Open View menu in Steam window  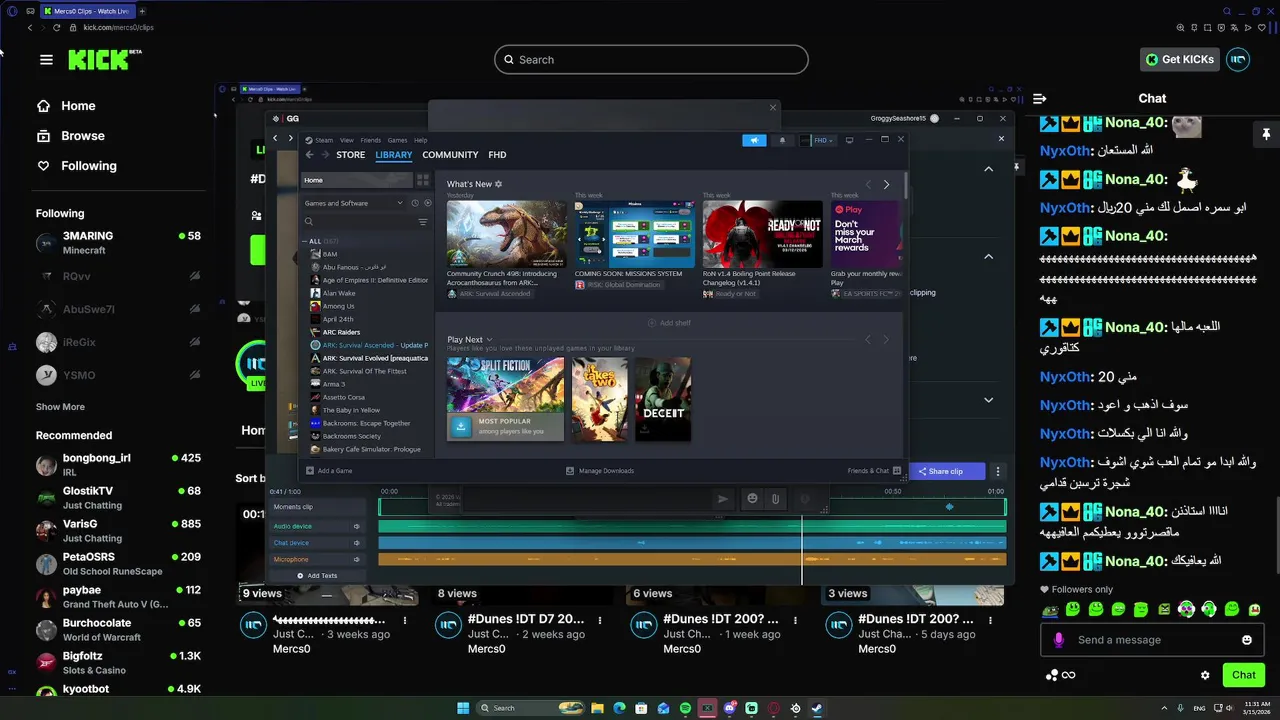[347, 140]
